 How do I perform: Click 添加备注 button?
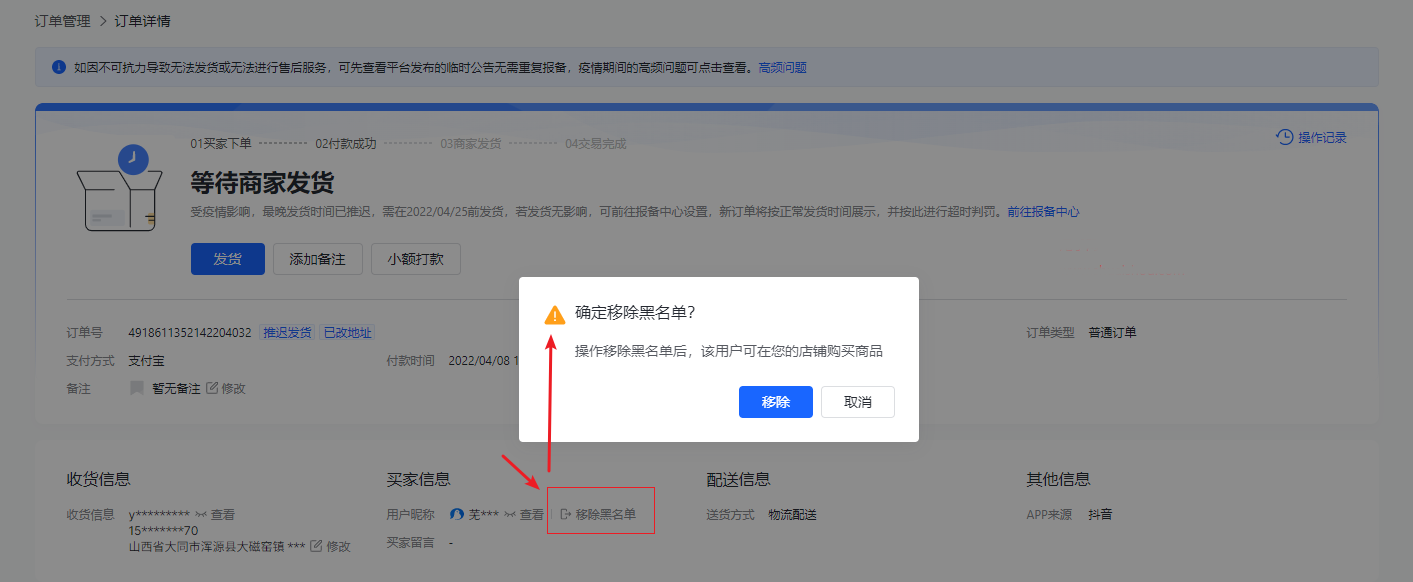317,259
